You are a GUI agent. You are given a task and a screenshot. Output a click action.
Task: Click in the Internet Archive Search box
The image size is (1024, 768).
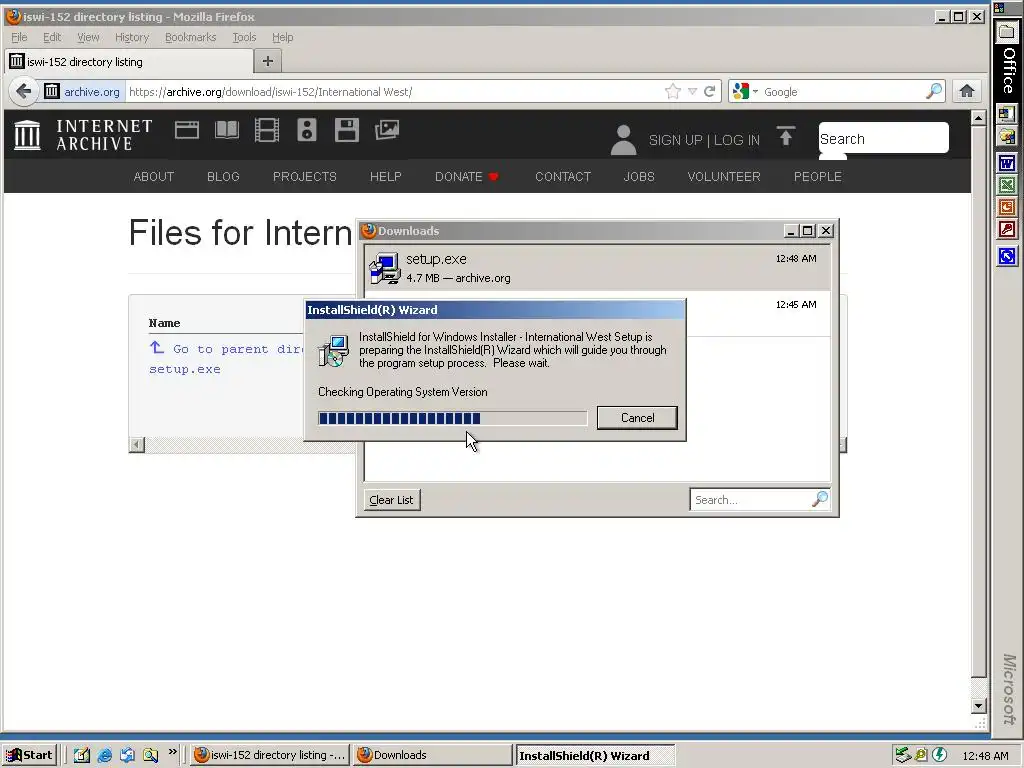point(883,138)
